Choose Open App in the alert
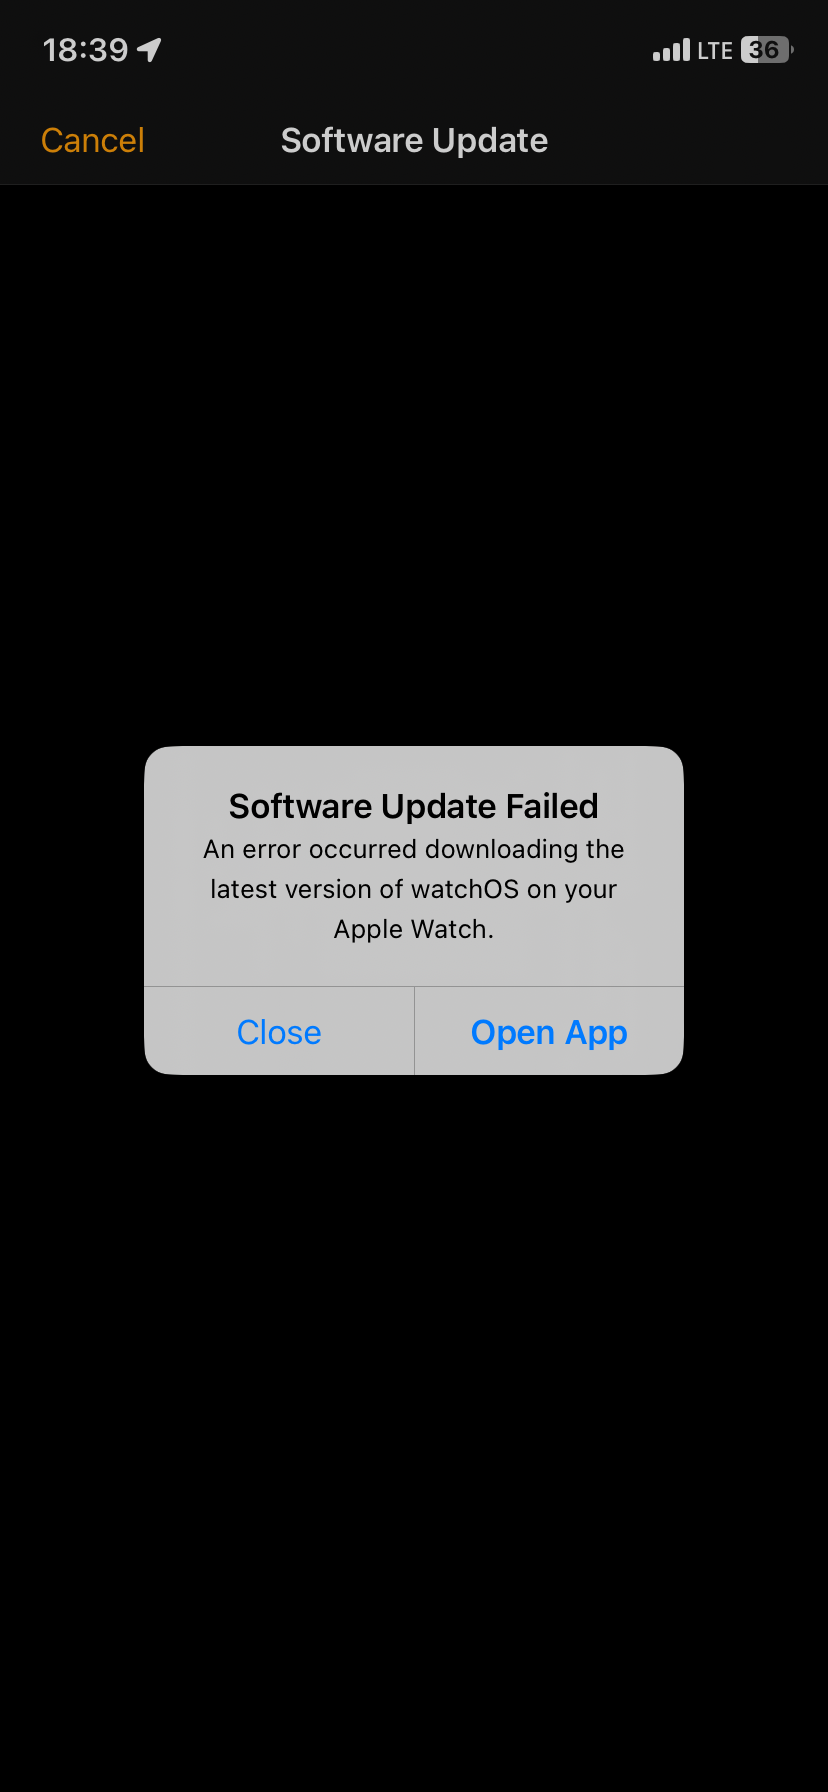This screenshot has width=828, height=1792. point(549,1032)
